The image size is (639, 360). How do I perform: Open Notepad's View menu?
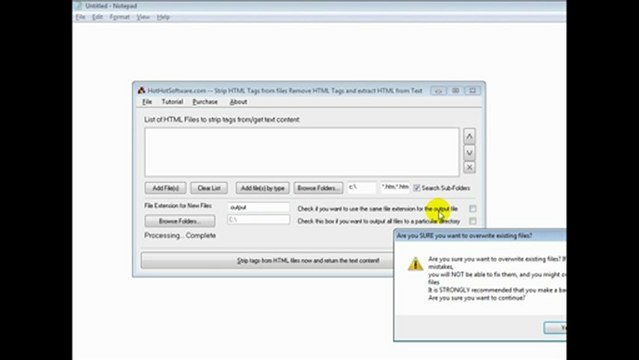coord(143,17)
